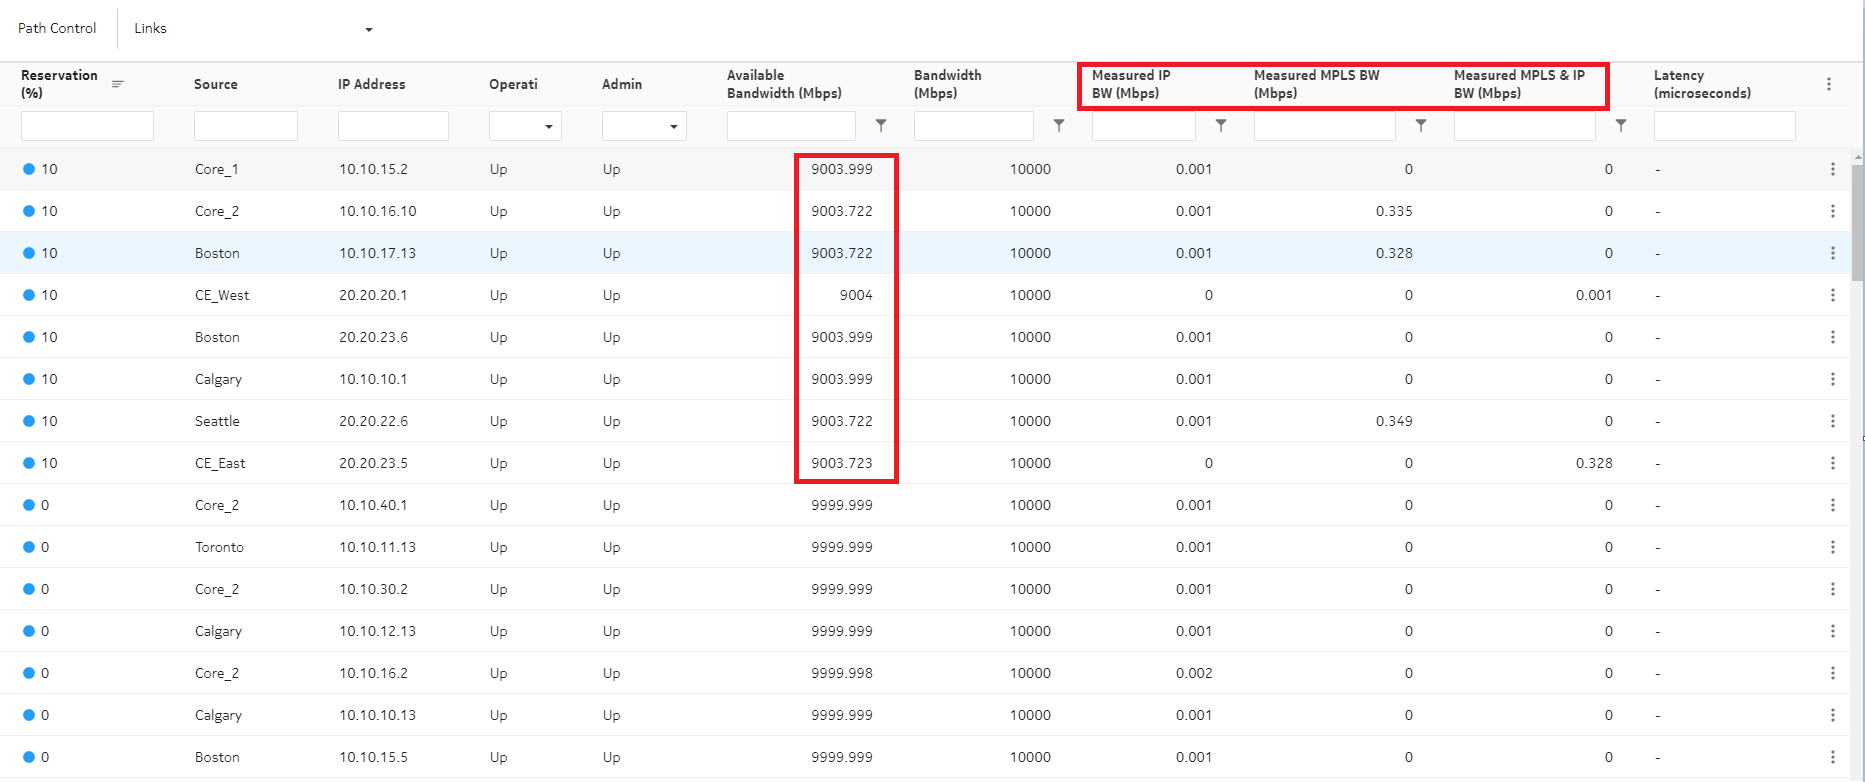Open more options for CE_West row
Image resolution: width=1865 pixels, height=782 pixels.
coord(1832,296)
